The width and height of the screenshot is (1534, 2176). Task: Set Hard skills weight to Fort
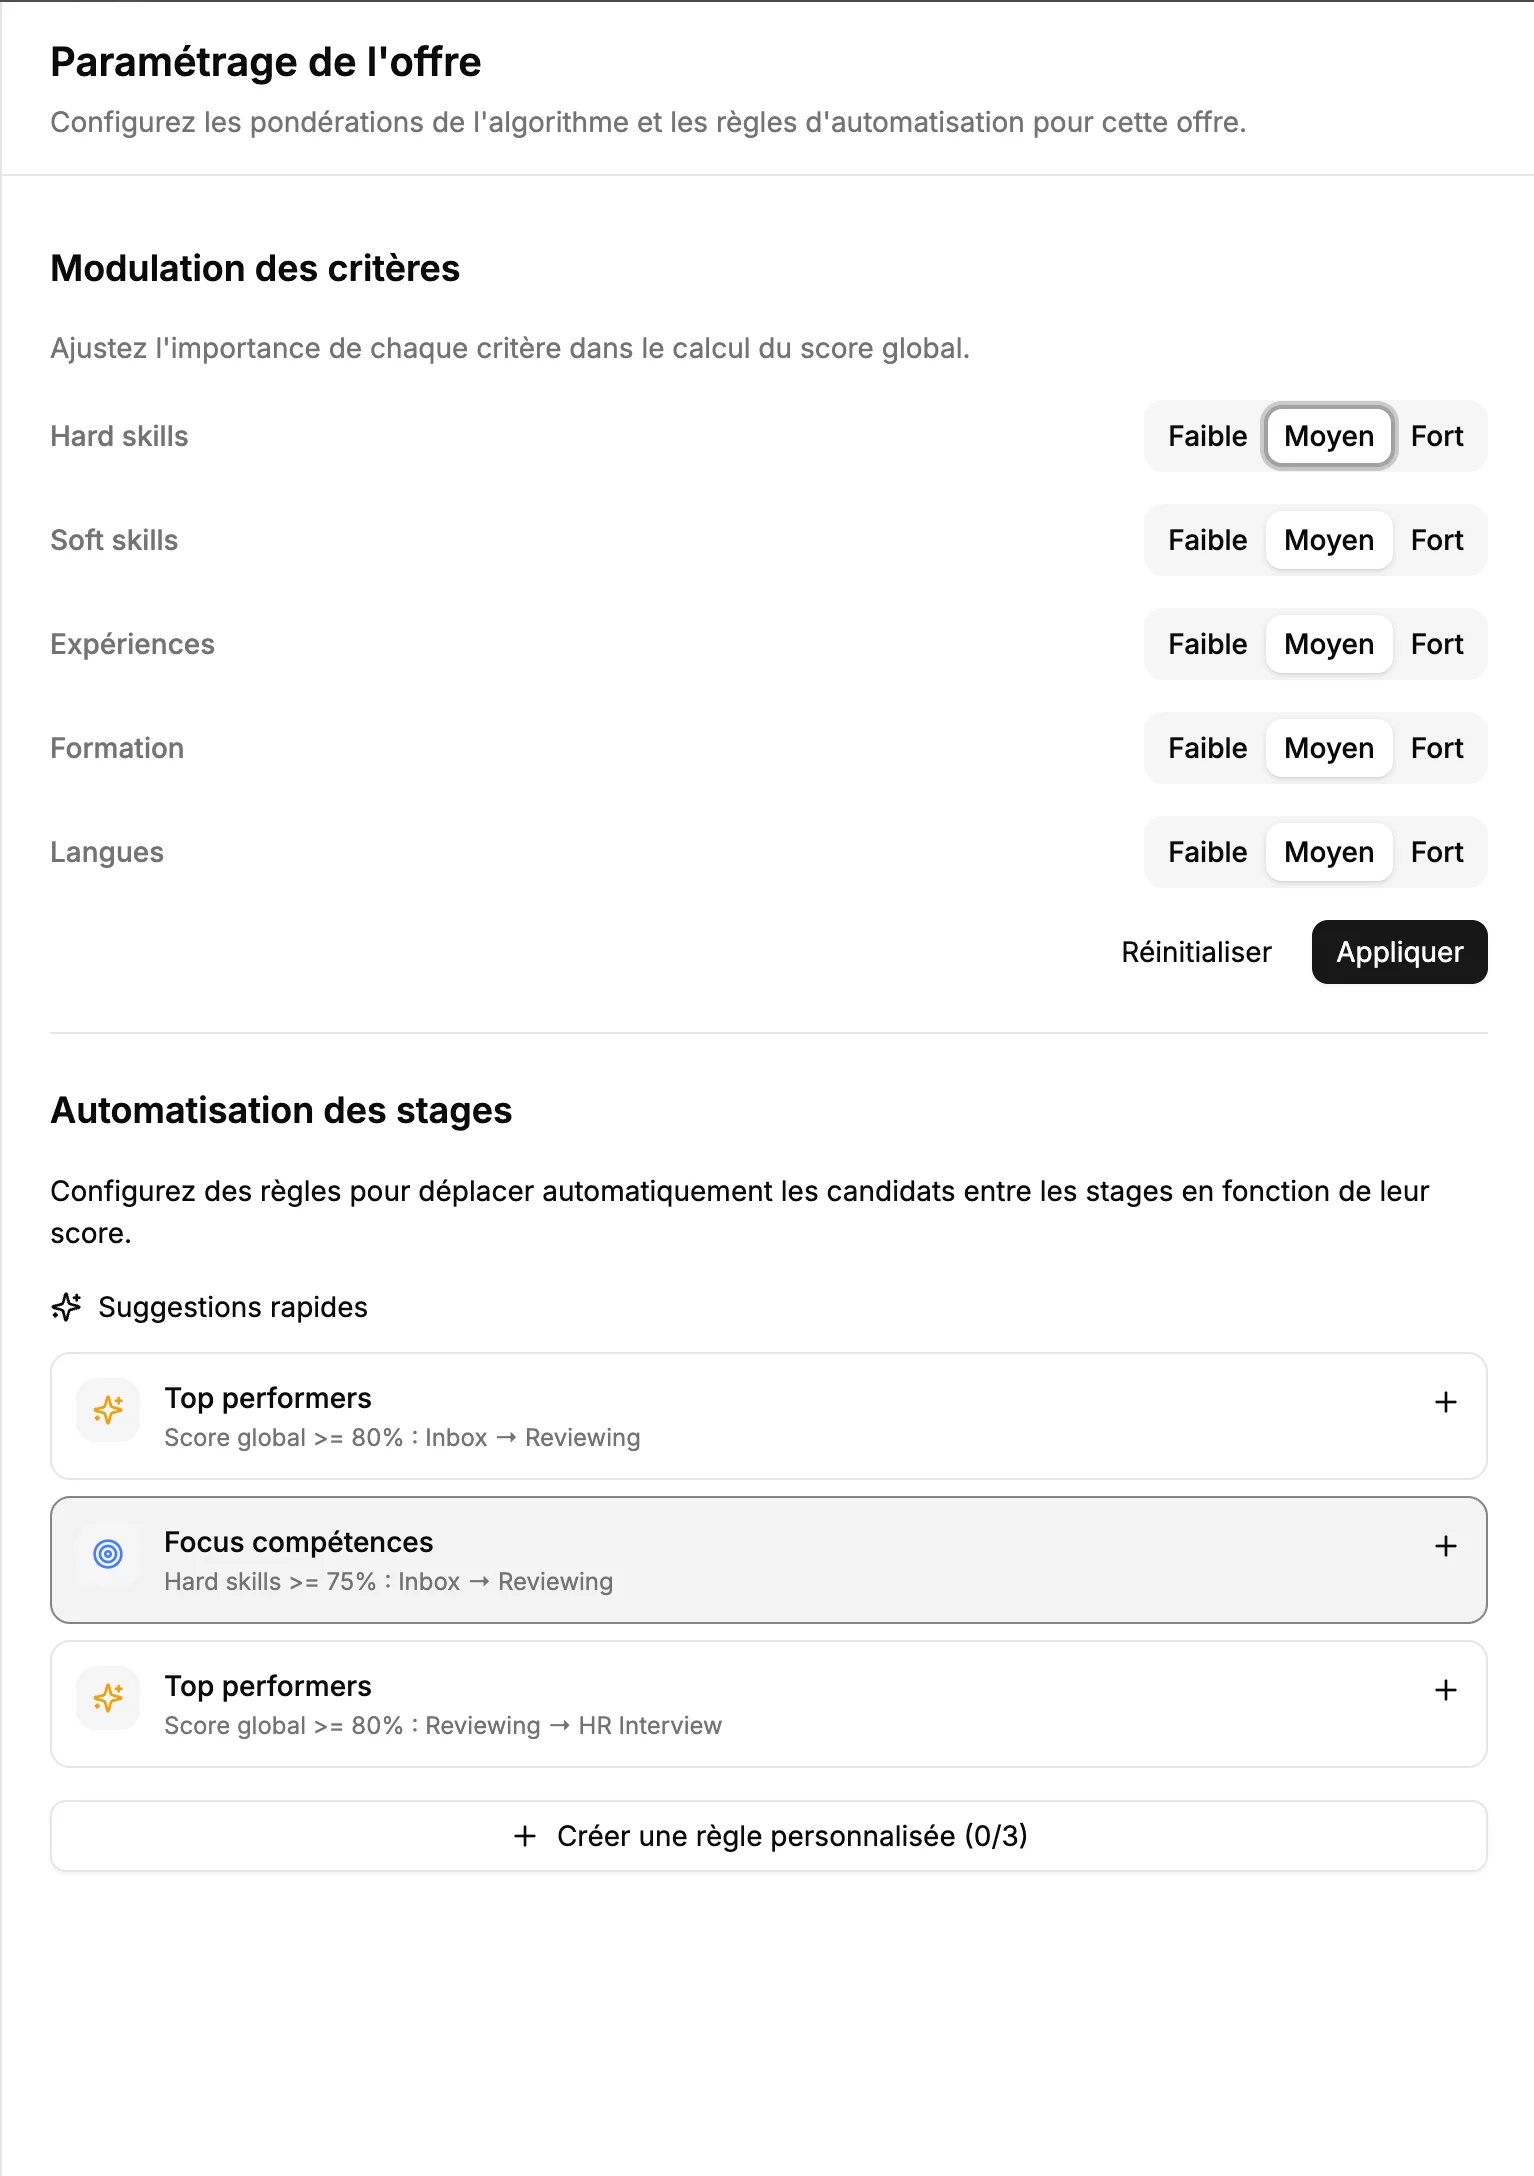pos(1437,436)
